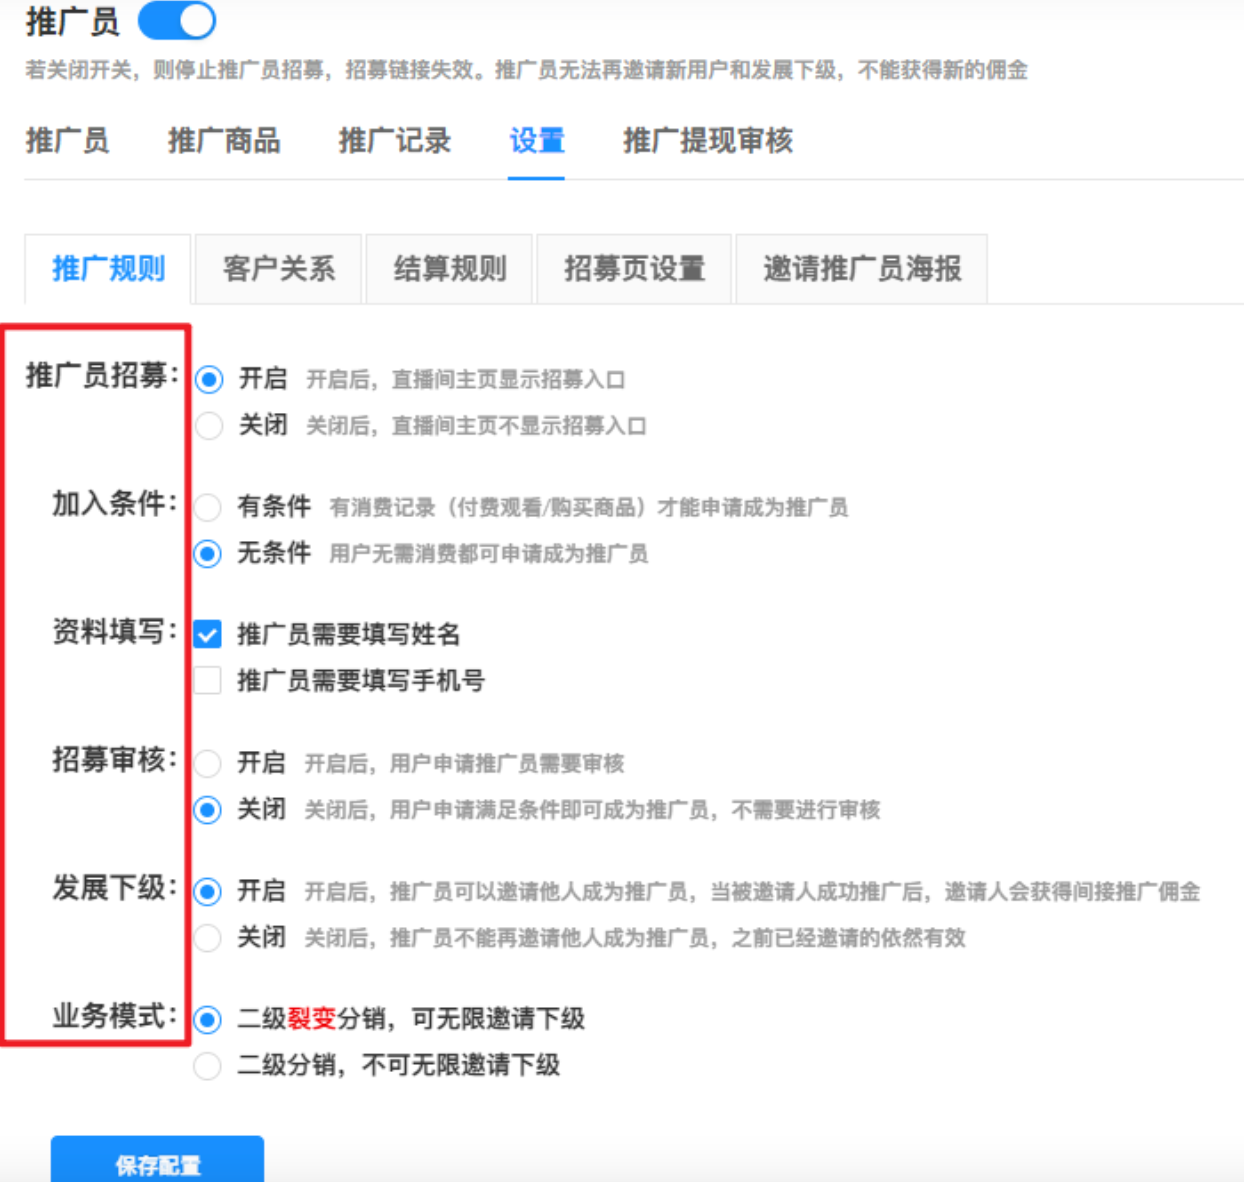This screenshot has height=1182, width=1244.
Task: Select 关闭 under 招募审核
Action: 207,810
